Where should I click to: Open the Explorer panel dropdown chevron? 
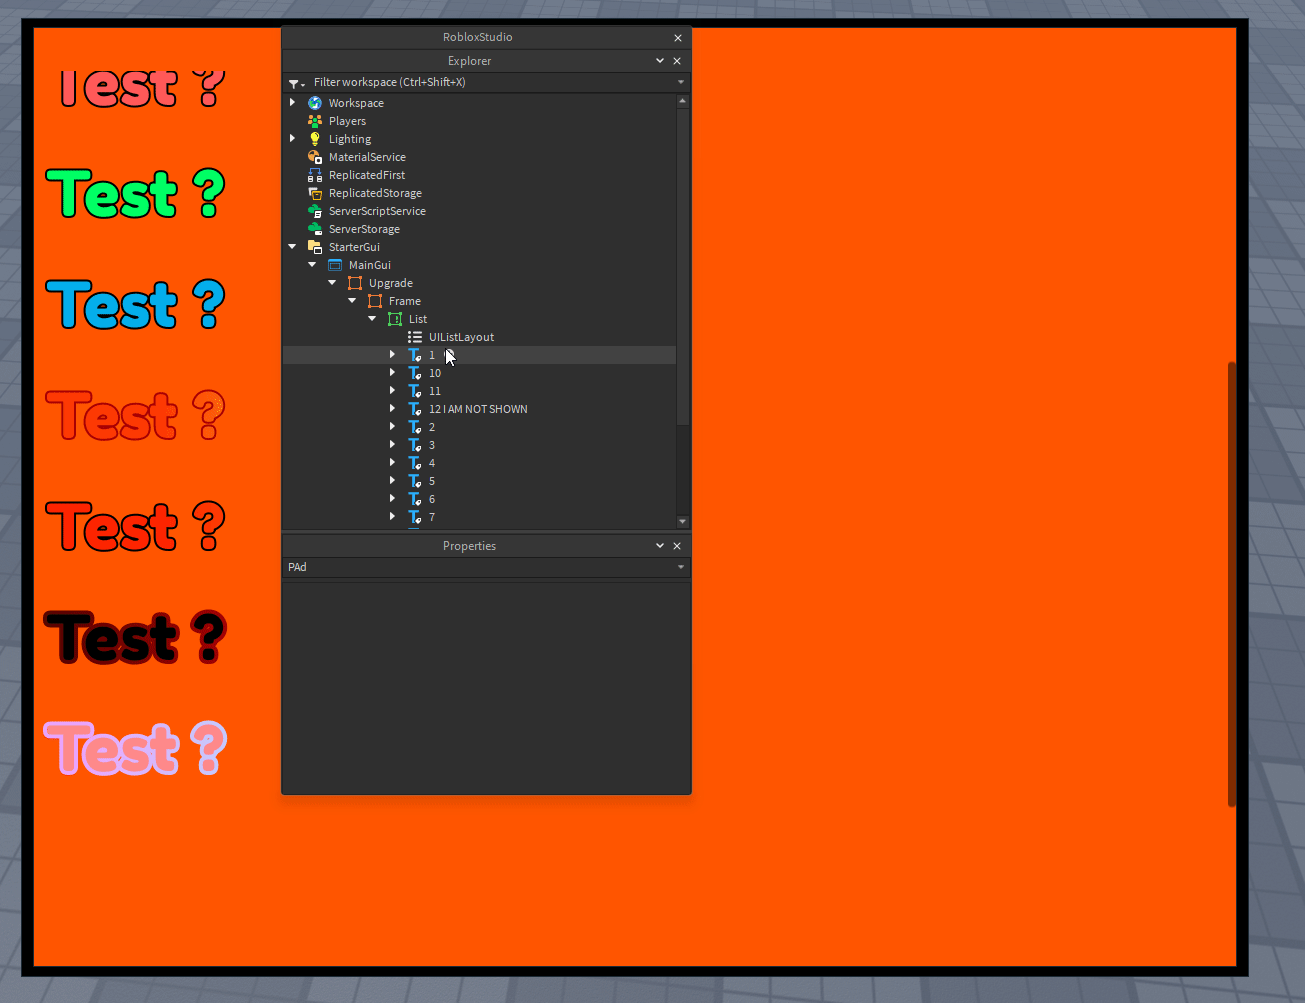(659, 61)
